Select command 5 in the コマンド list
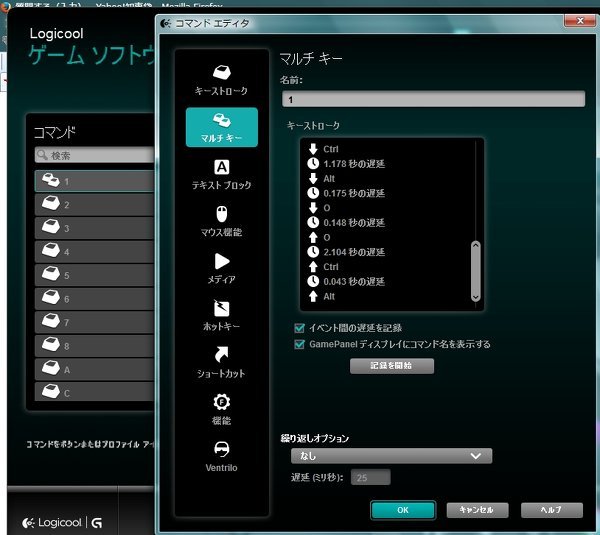Viewport: 600px width, 535px height. (95, 275)
